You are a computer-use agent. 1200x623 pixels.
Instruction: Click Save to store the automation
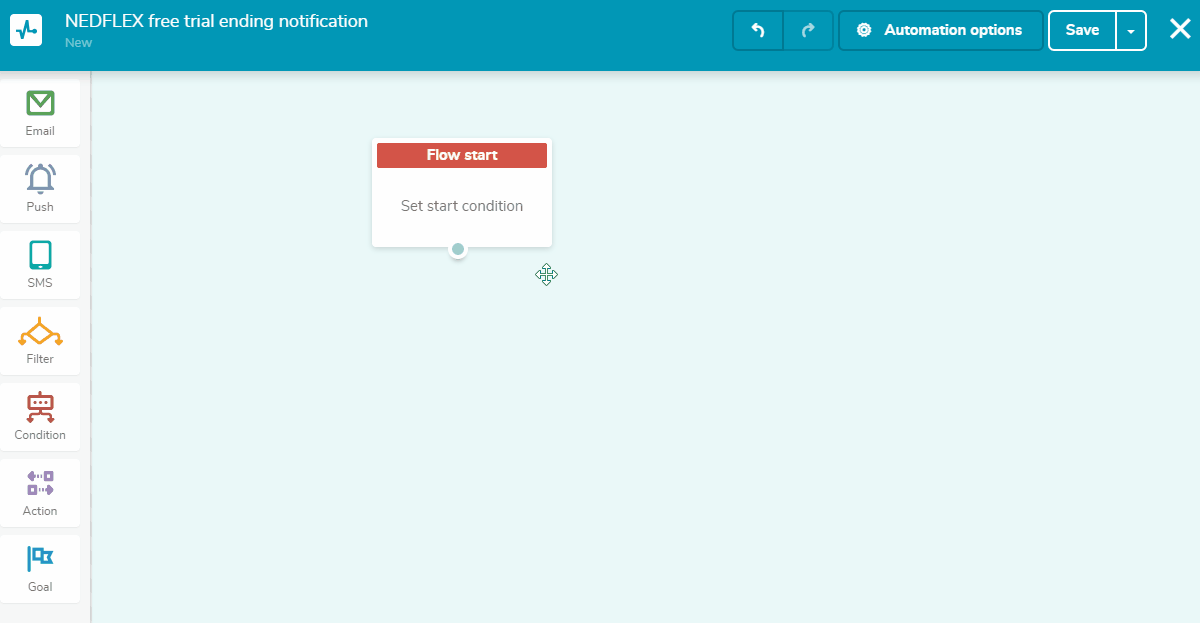click(x=1081, y=30)
